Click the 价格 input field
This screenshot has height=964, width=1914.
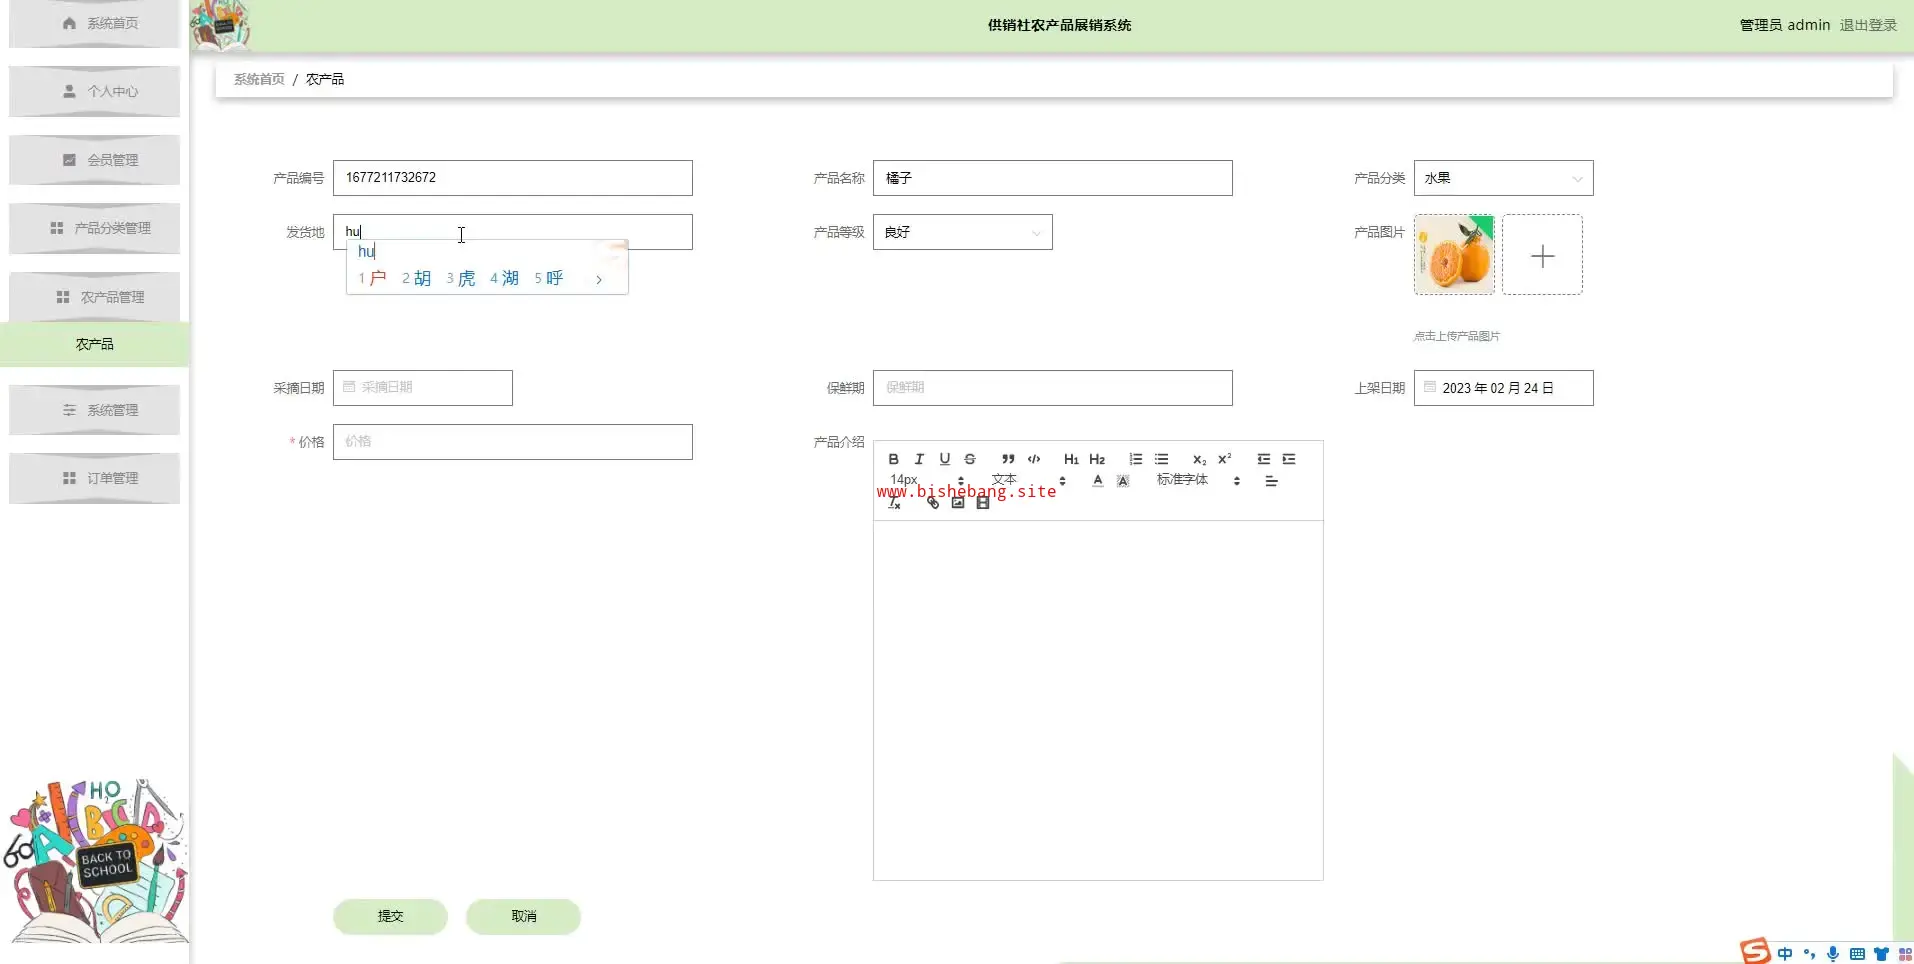click(x=512, y=442)
